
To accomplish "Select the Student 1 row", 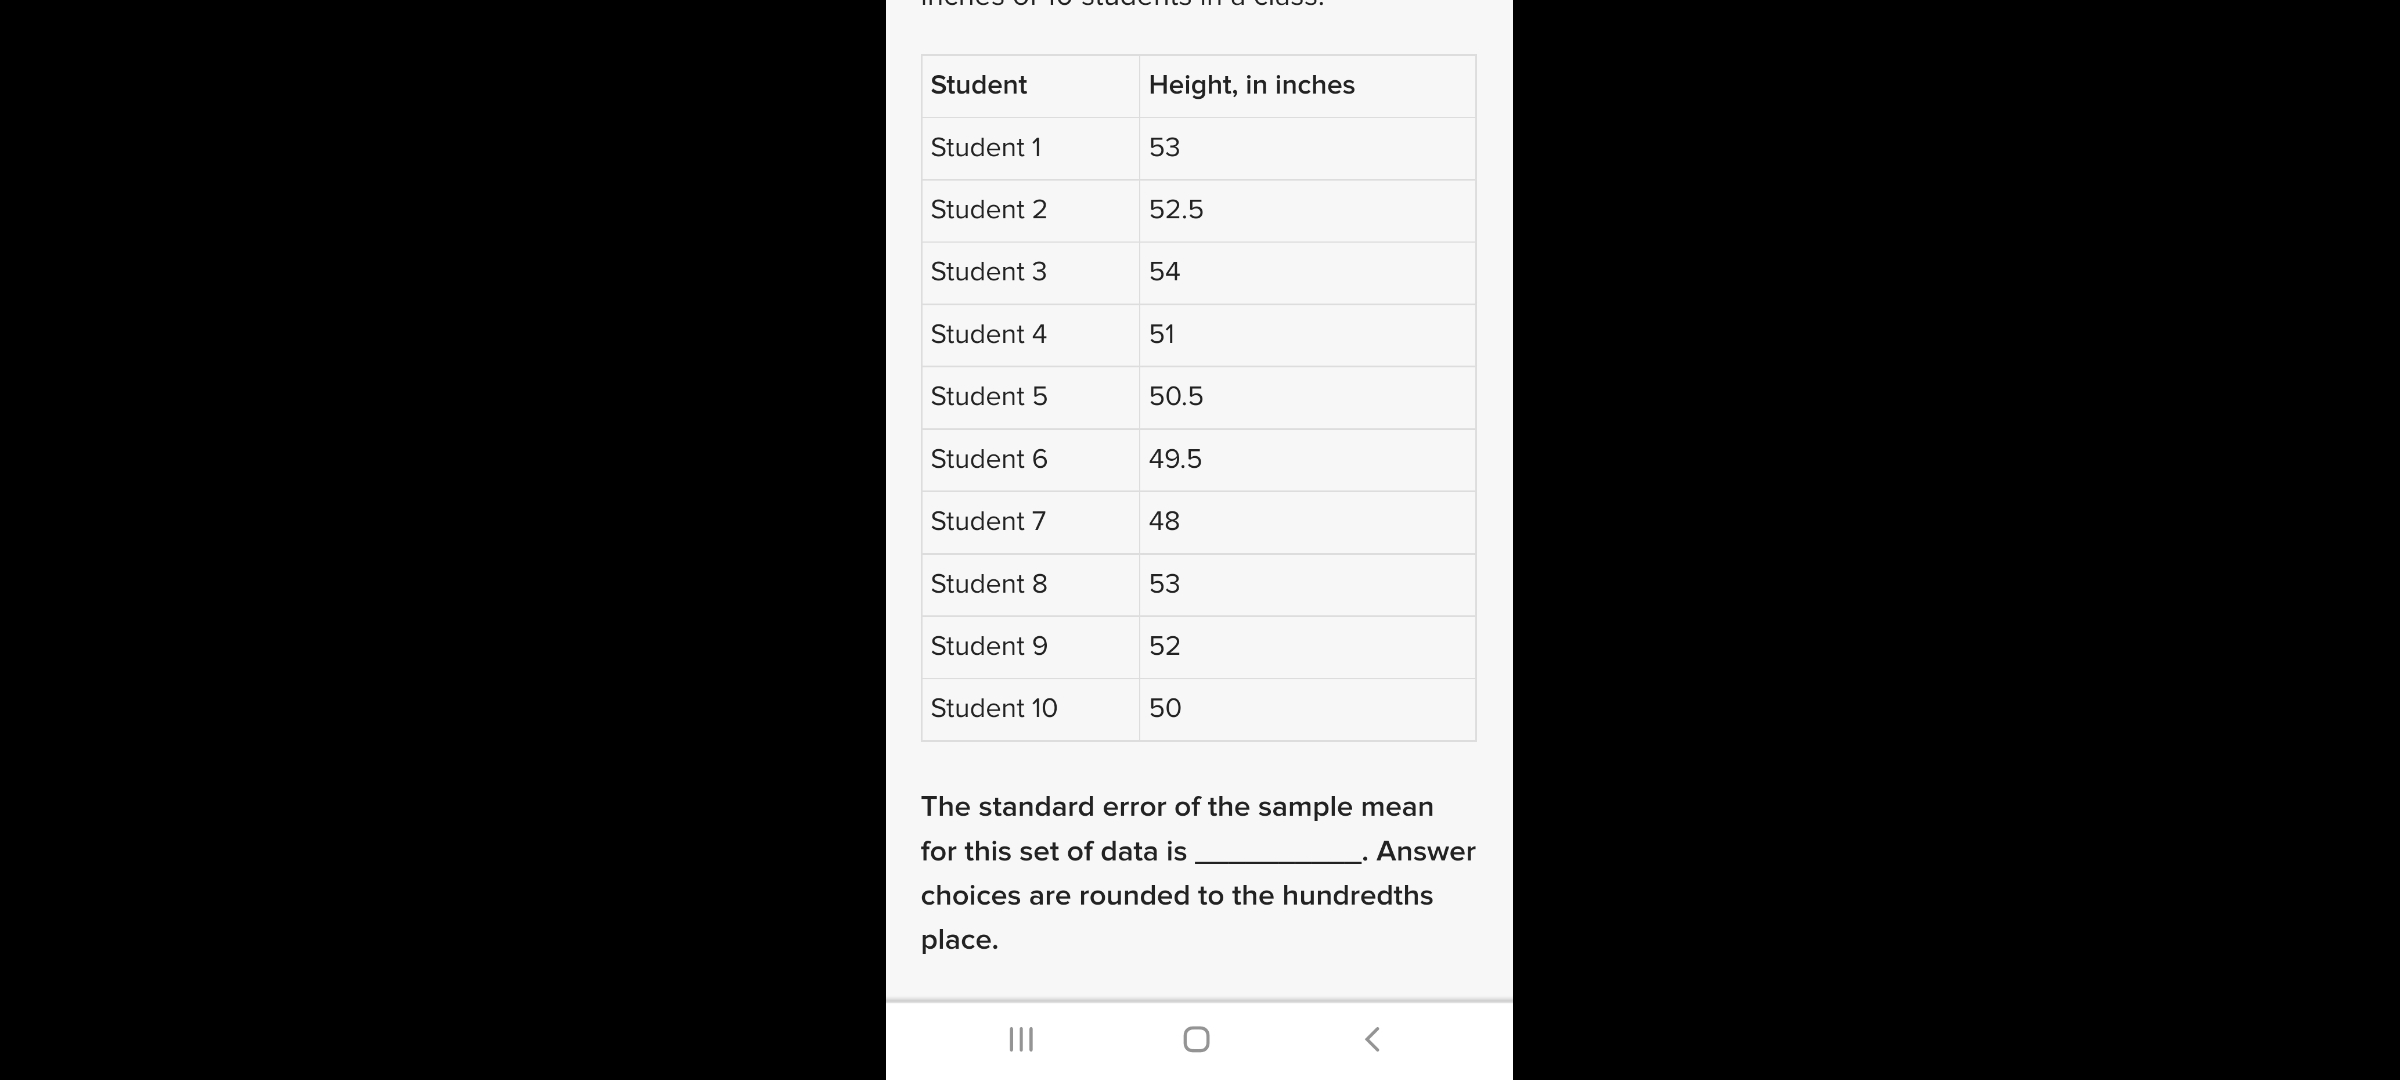I will [986, 147].
